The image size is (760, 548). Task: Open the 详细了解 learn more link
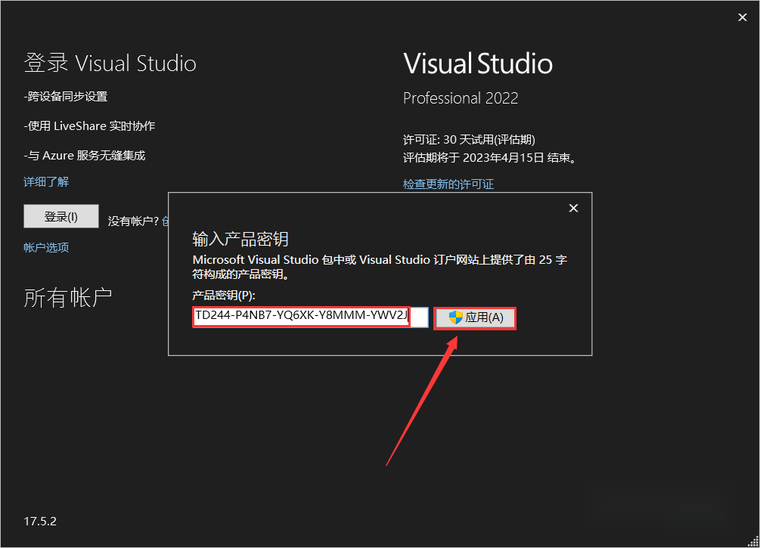coord(47,182)
